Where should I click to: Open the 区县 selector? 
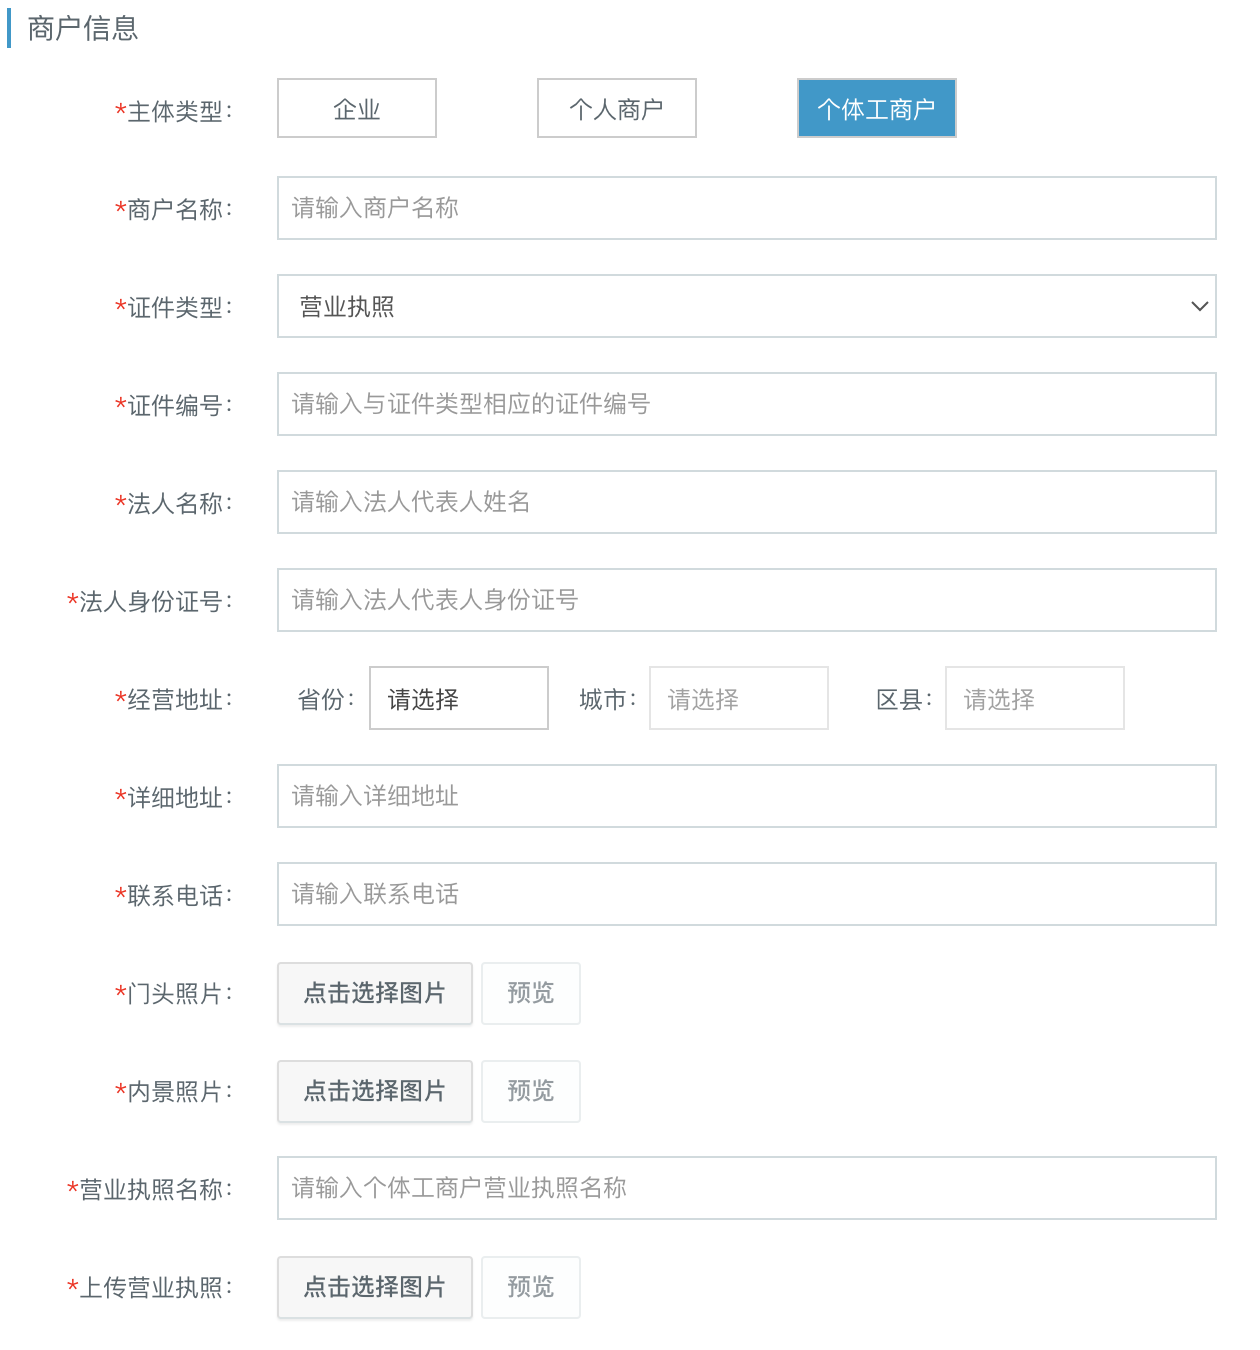click(x=1035, y=698)
